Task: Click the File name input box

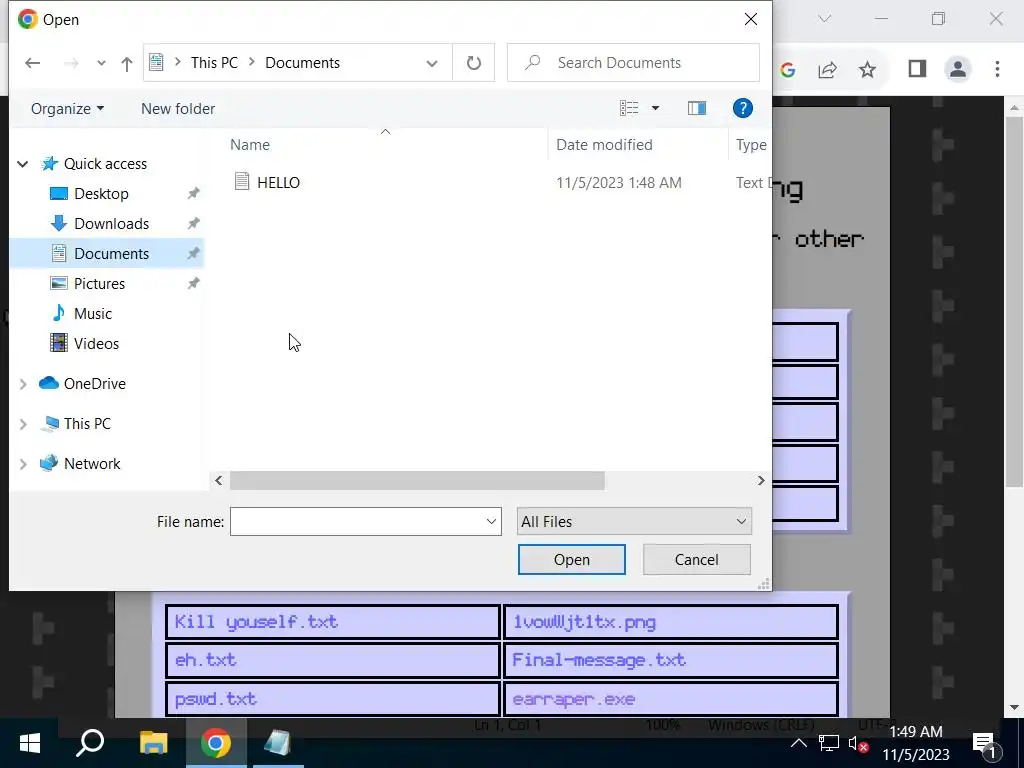Action: coord(357,522)
